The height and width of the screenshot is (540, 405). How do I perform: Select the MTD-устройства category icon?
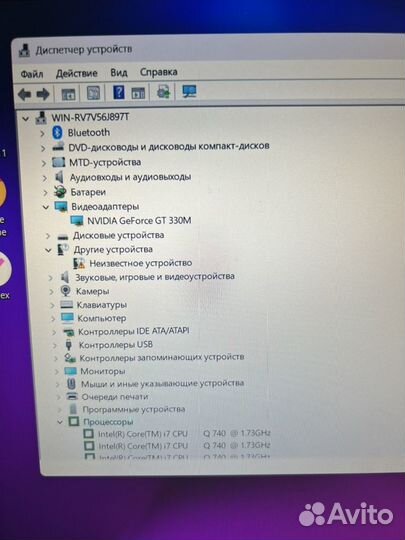pyautogui.click(x=59, y=162)
